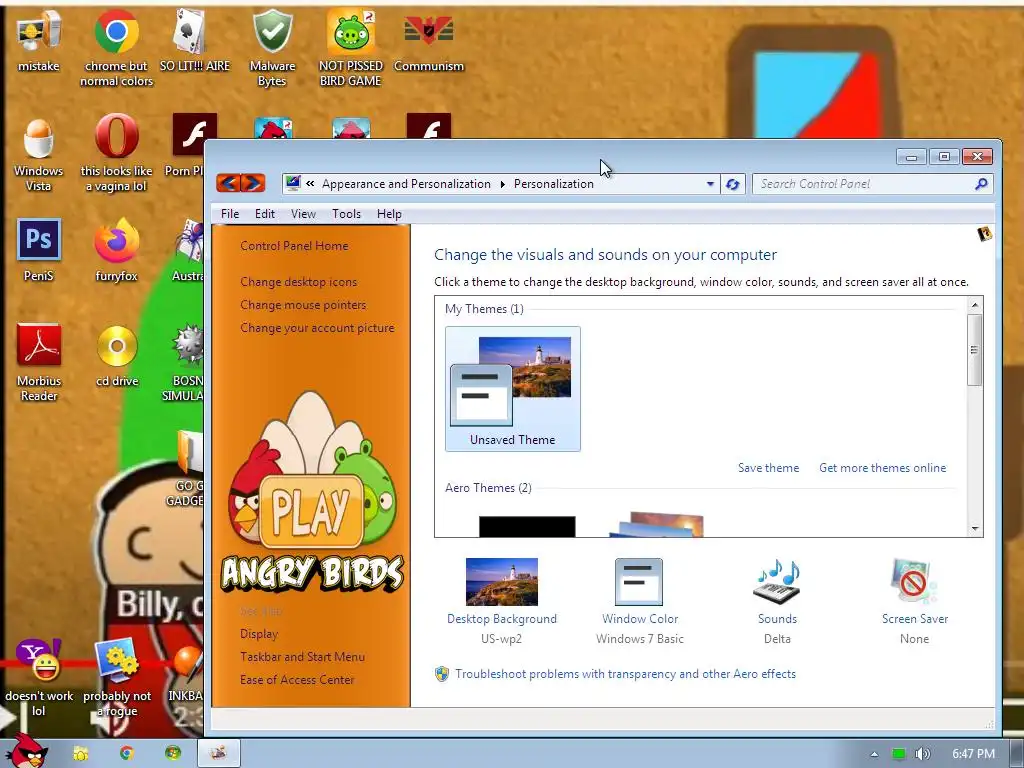Open 'Taskbar and Start Menu' link

tap(302, 656)
